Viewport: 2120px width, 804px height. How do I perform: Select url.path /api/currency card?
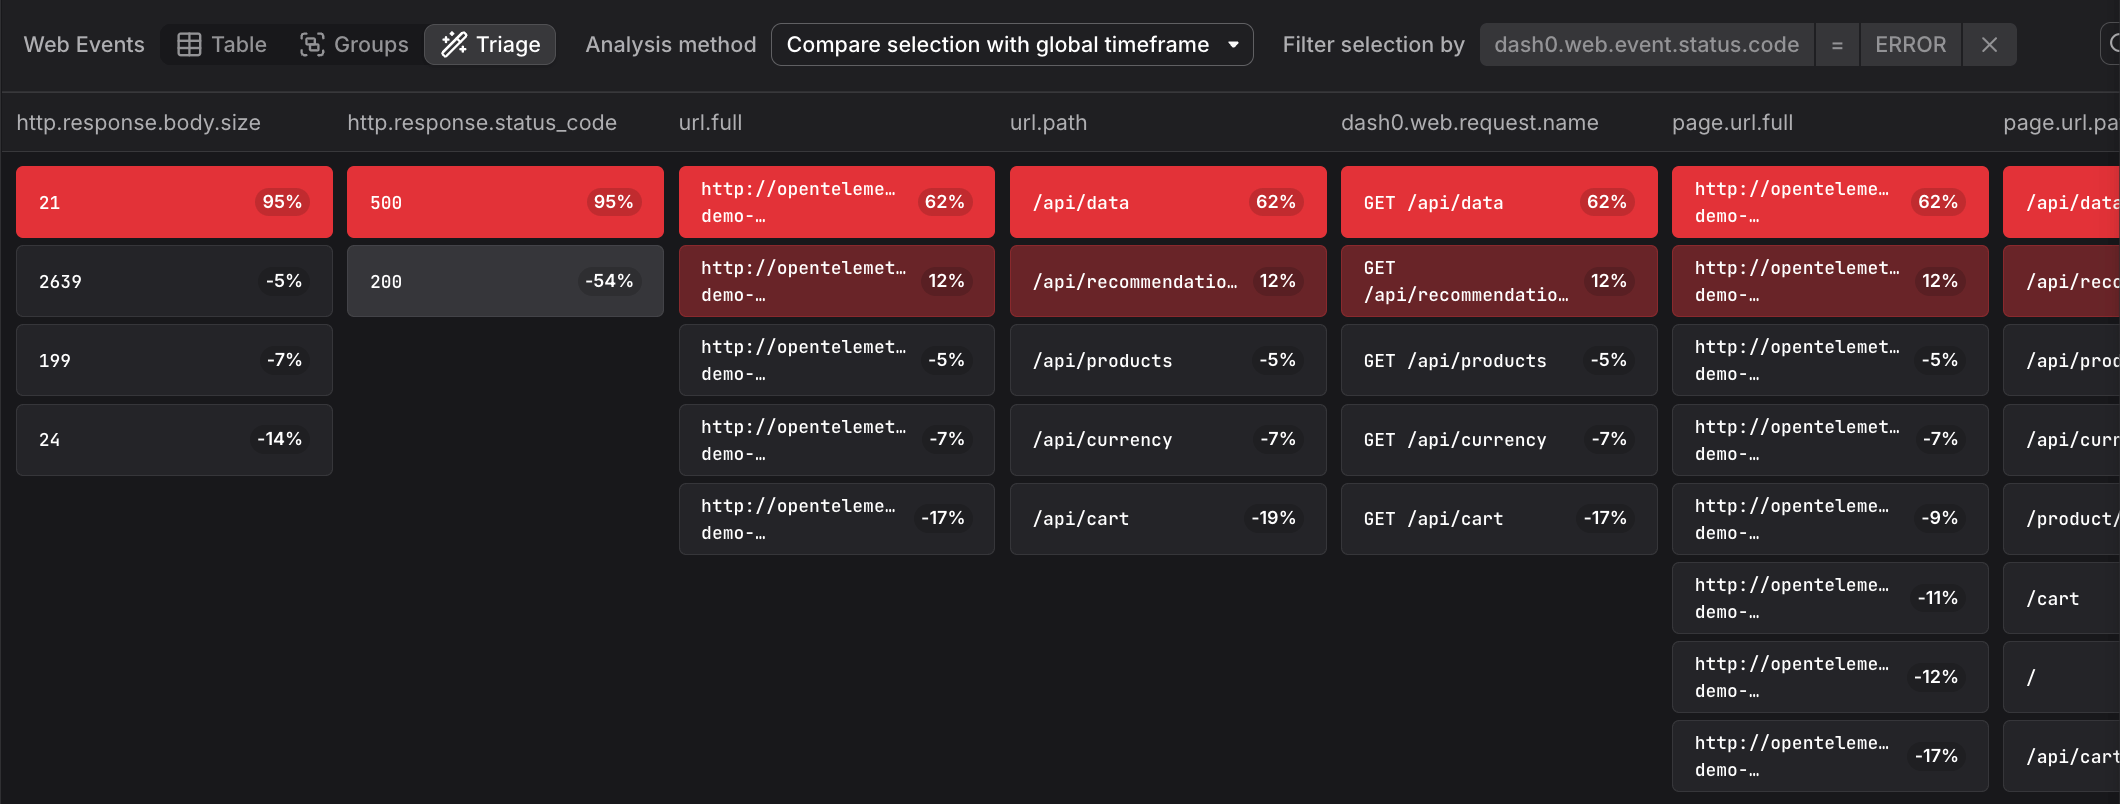coord(1168,439)
